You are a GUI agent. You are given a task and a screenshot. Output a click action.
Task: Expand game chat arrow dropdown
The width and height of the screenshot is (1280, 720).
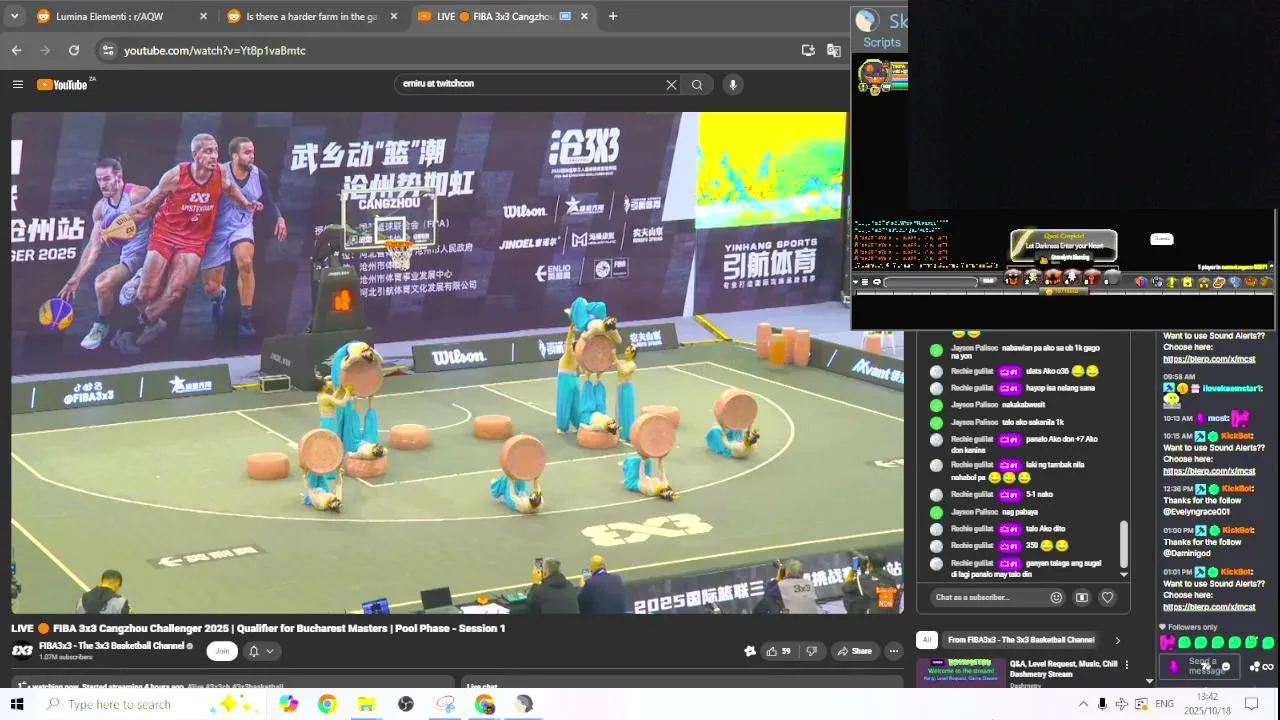(x=855, y=282)
